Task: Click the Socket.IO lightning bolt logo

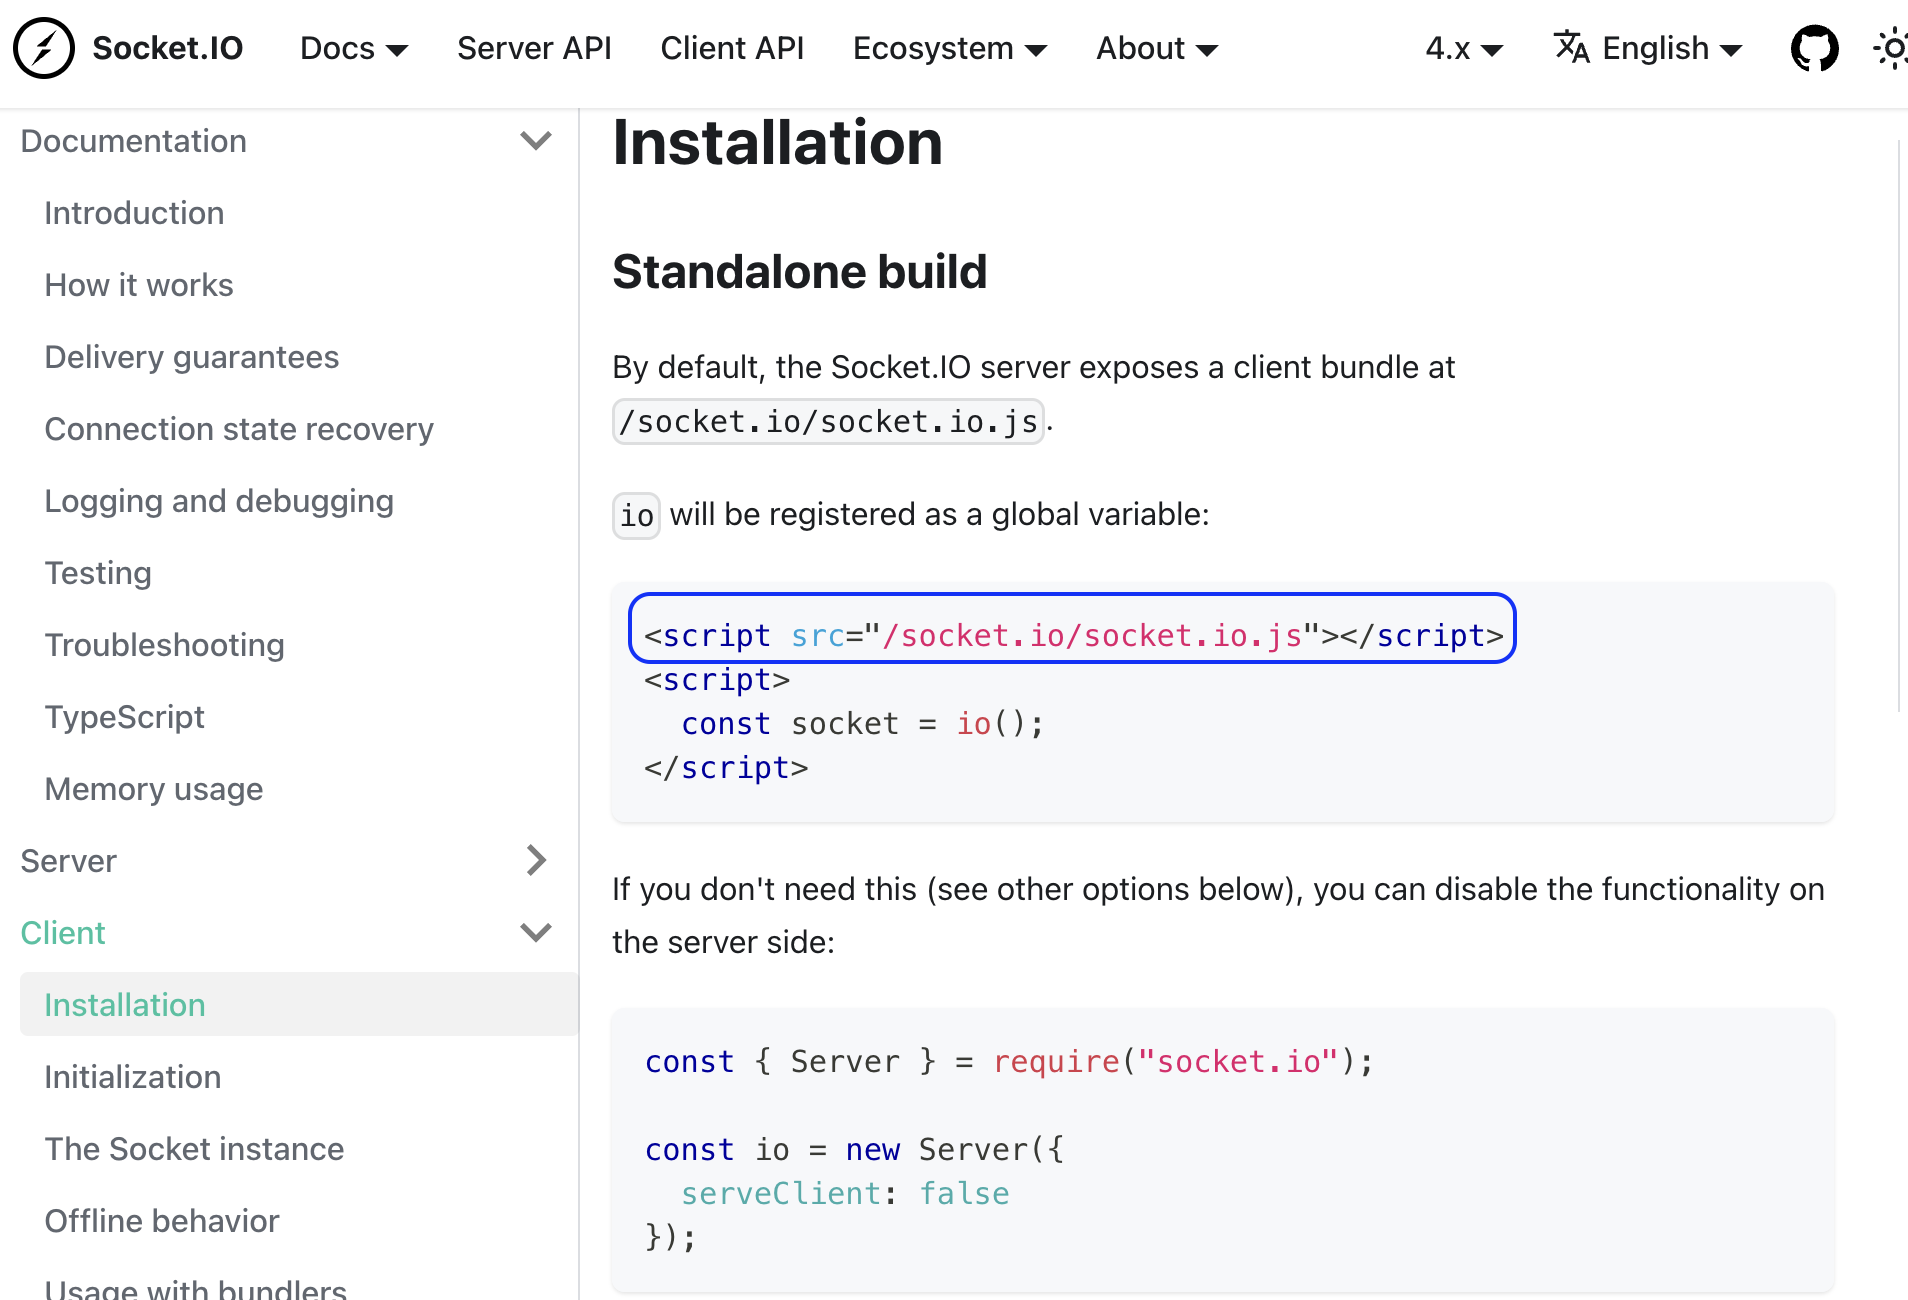Action: click(x=44, y=47)
